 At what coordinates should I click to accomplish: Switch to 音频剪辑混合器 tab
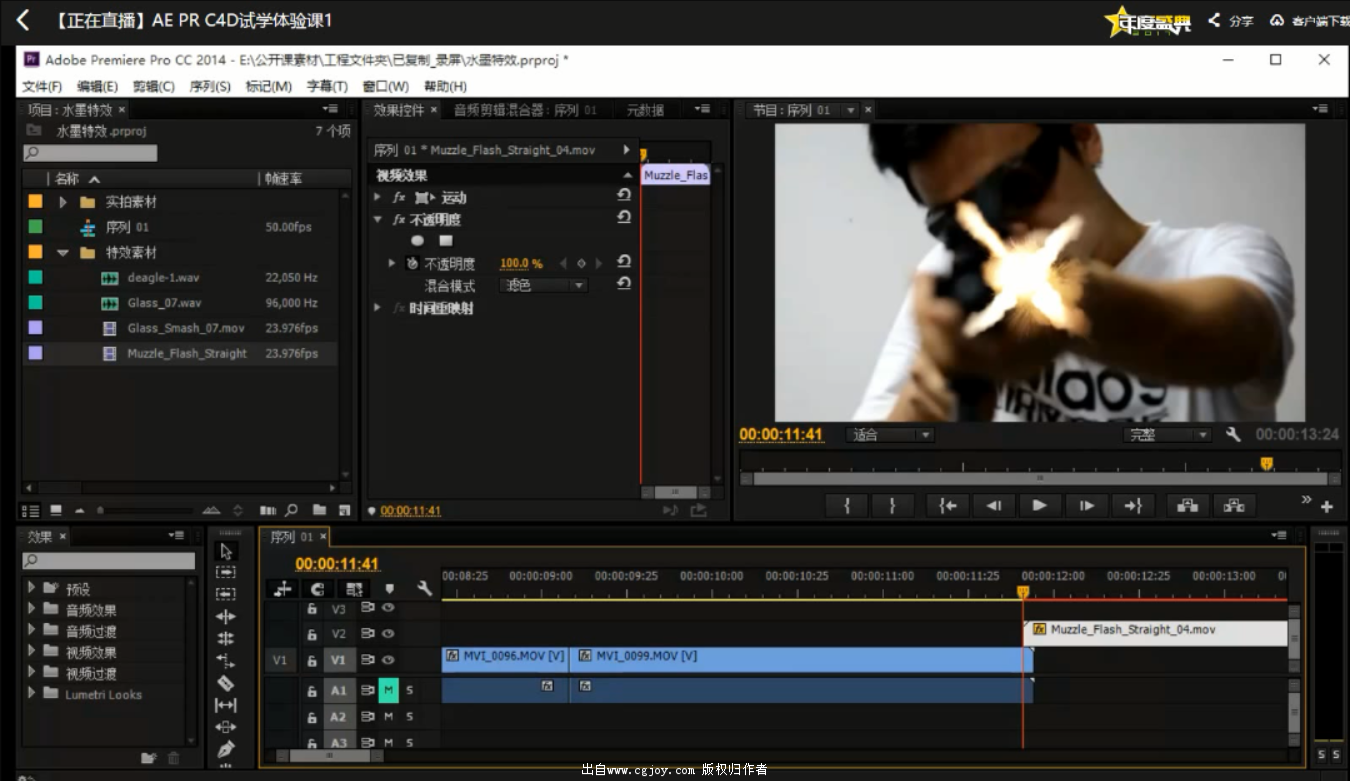[525, 110]
